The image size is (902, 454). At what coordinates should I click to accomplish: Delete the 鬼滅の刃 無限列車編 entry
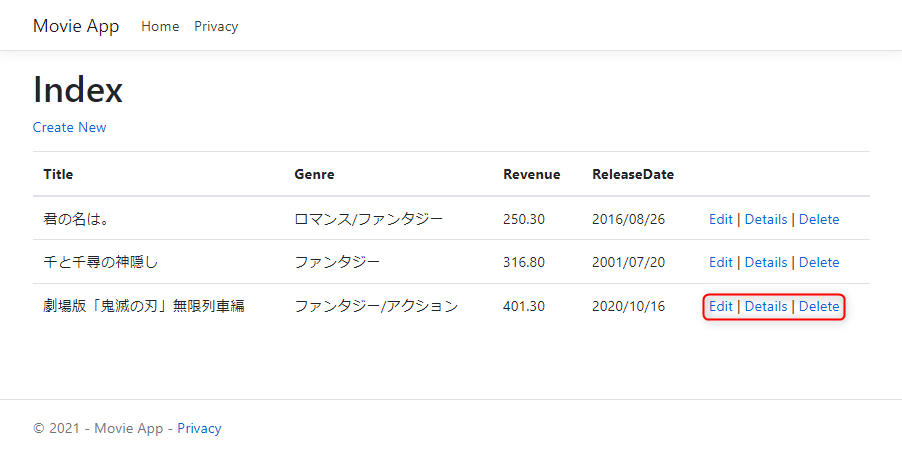(x=819, y=306)
